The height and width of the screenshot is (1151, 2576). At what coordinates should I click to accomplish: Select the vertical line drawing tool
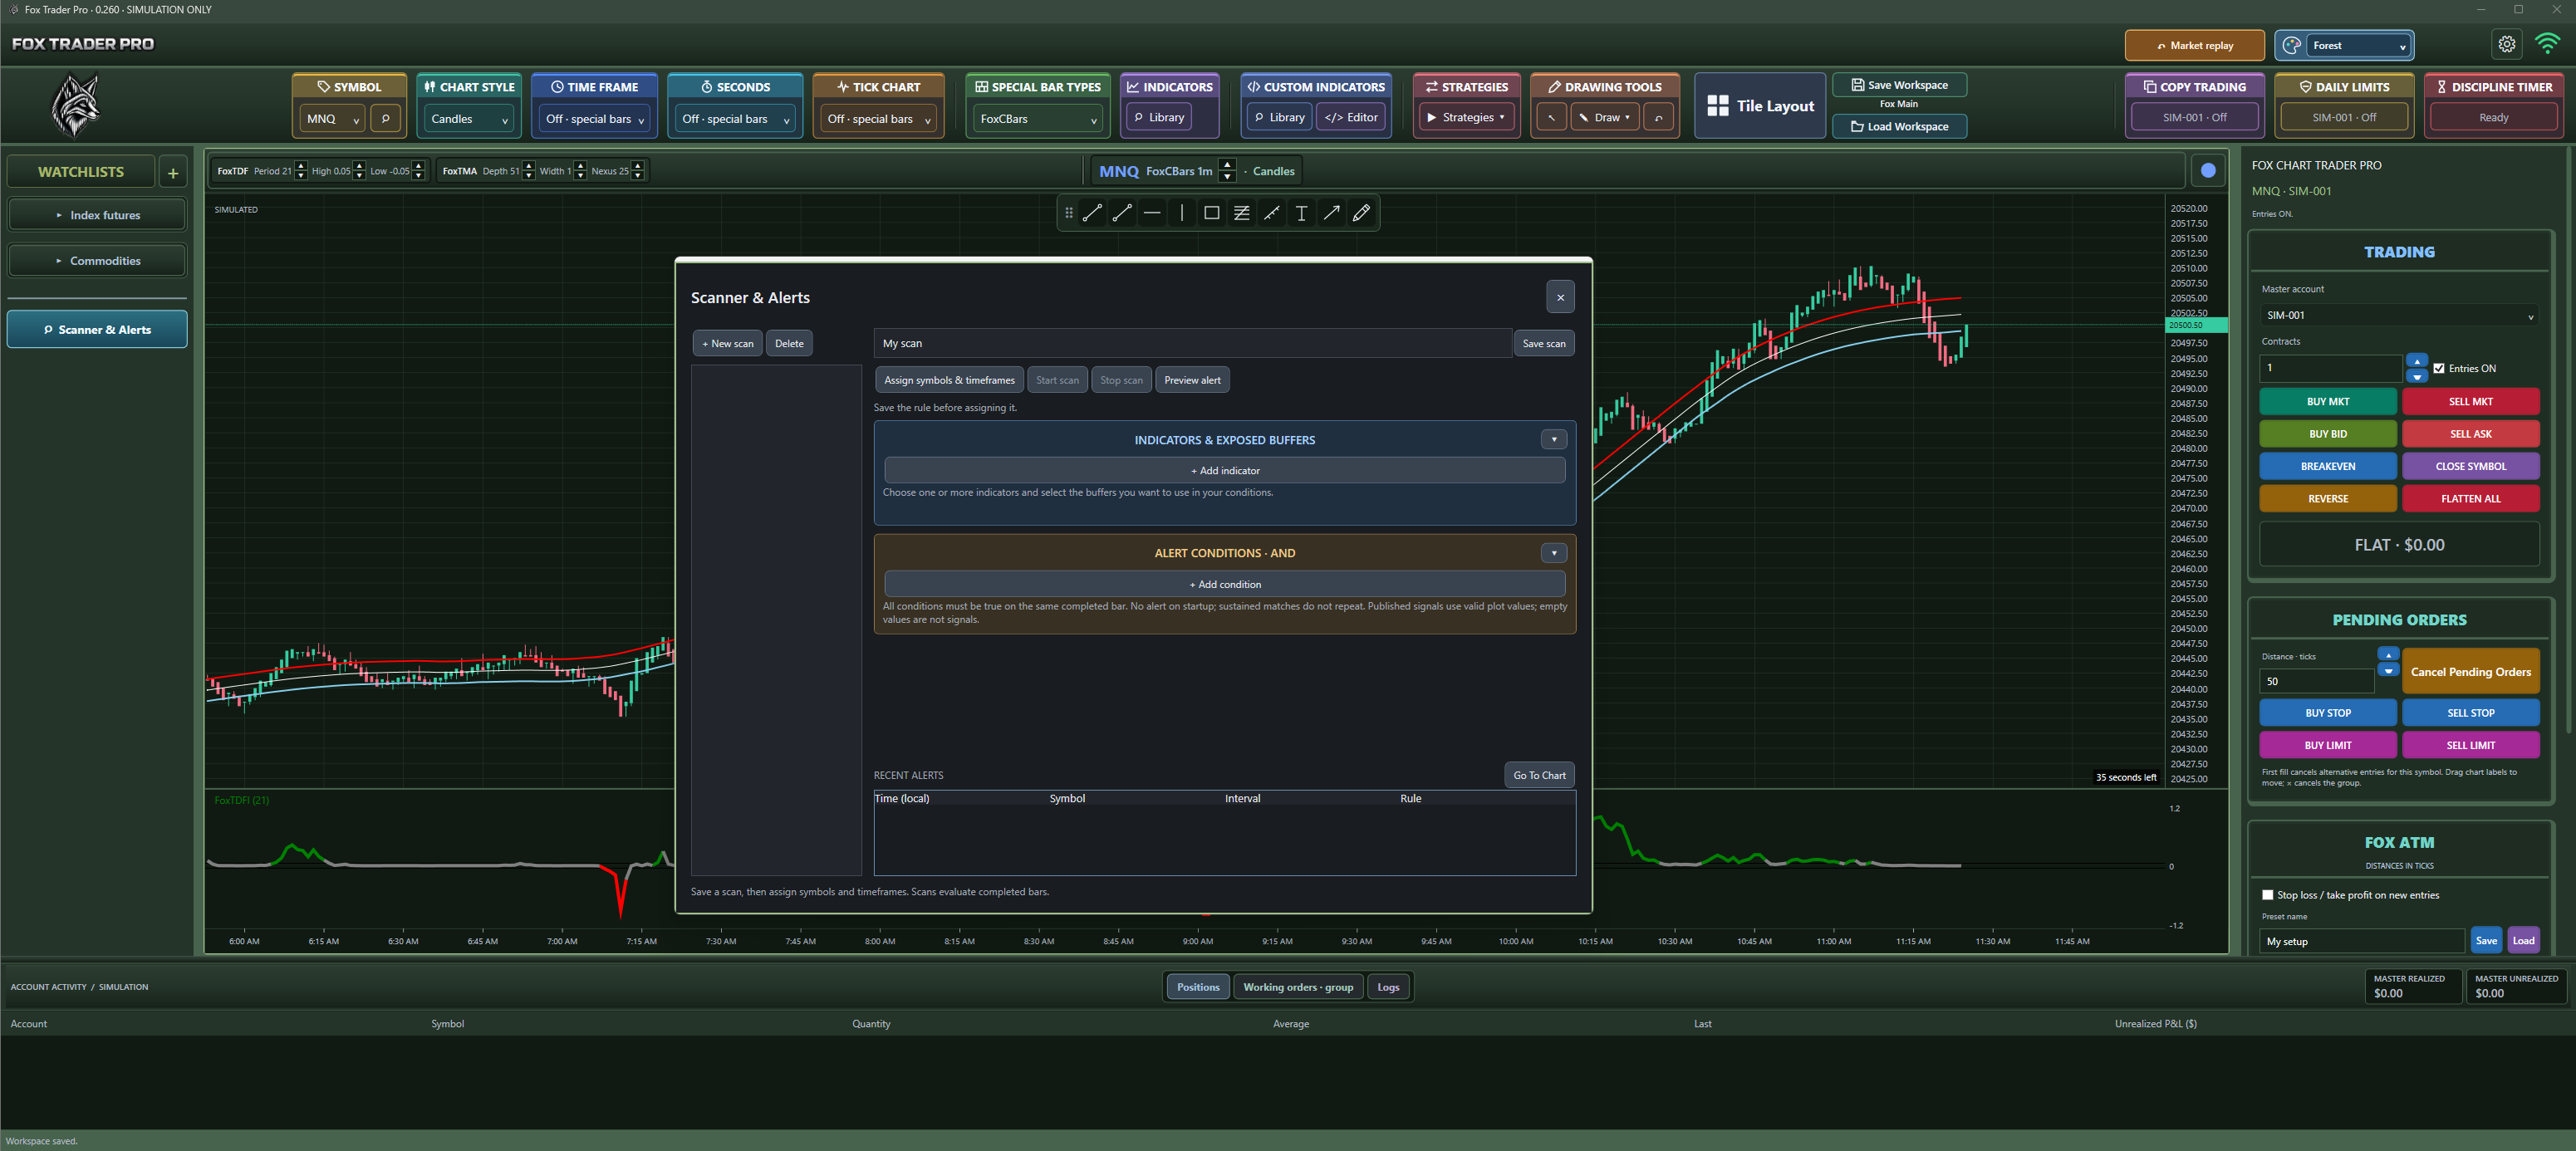point(1182,213)
